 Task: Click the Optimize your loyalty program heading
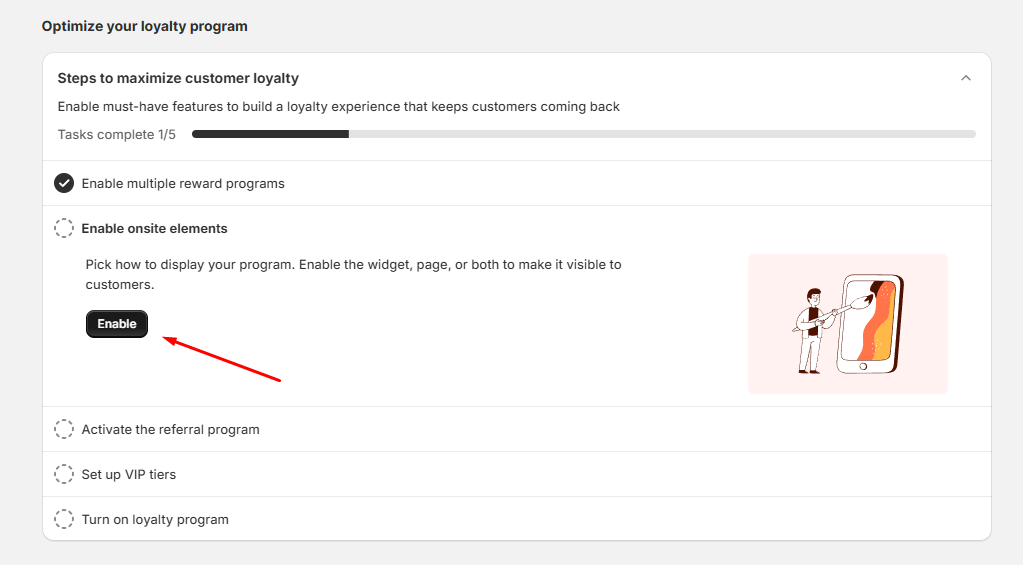coord(145,26)
